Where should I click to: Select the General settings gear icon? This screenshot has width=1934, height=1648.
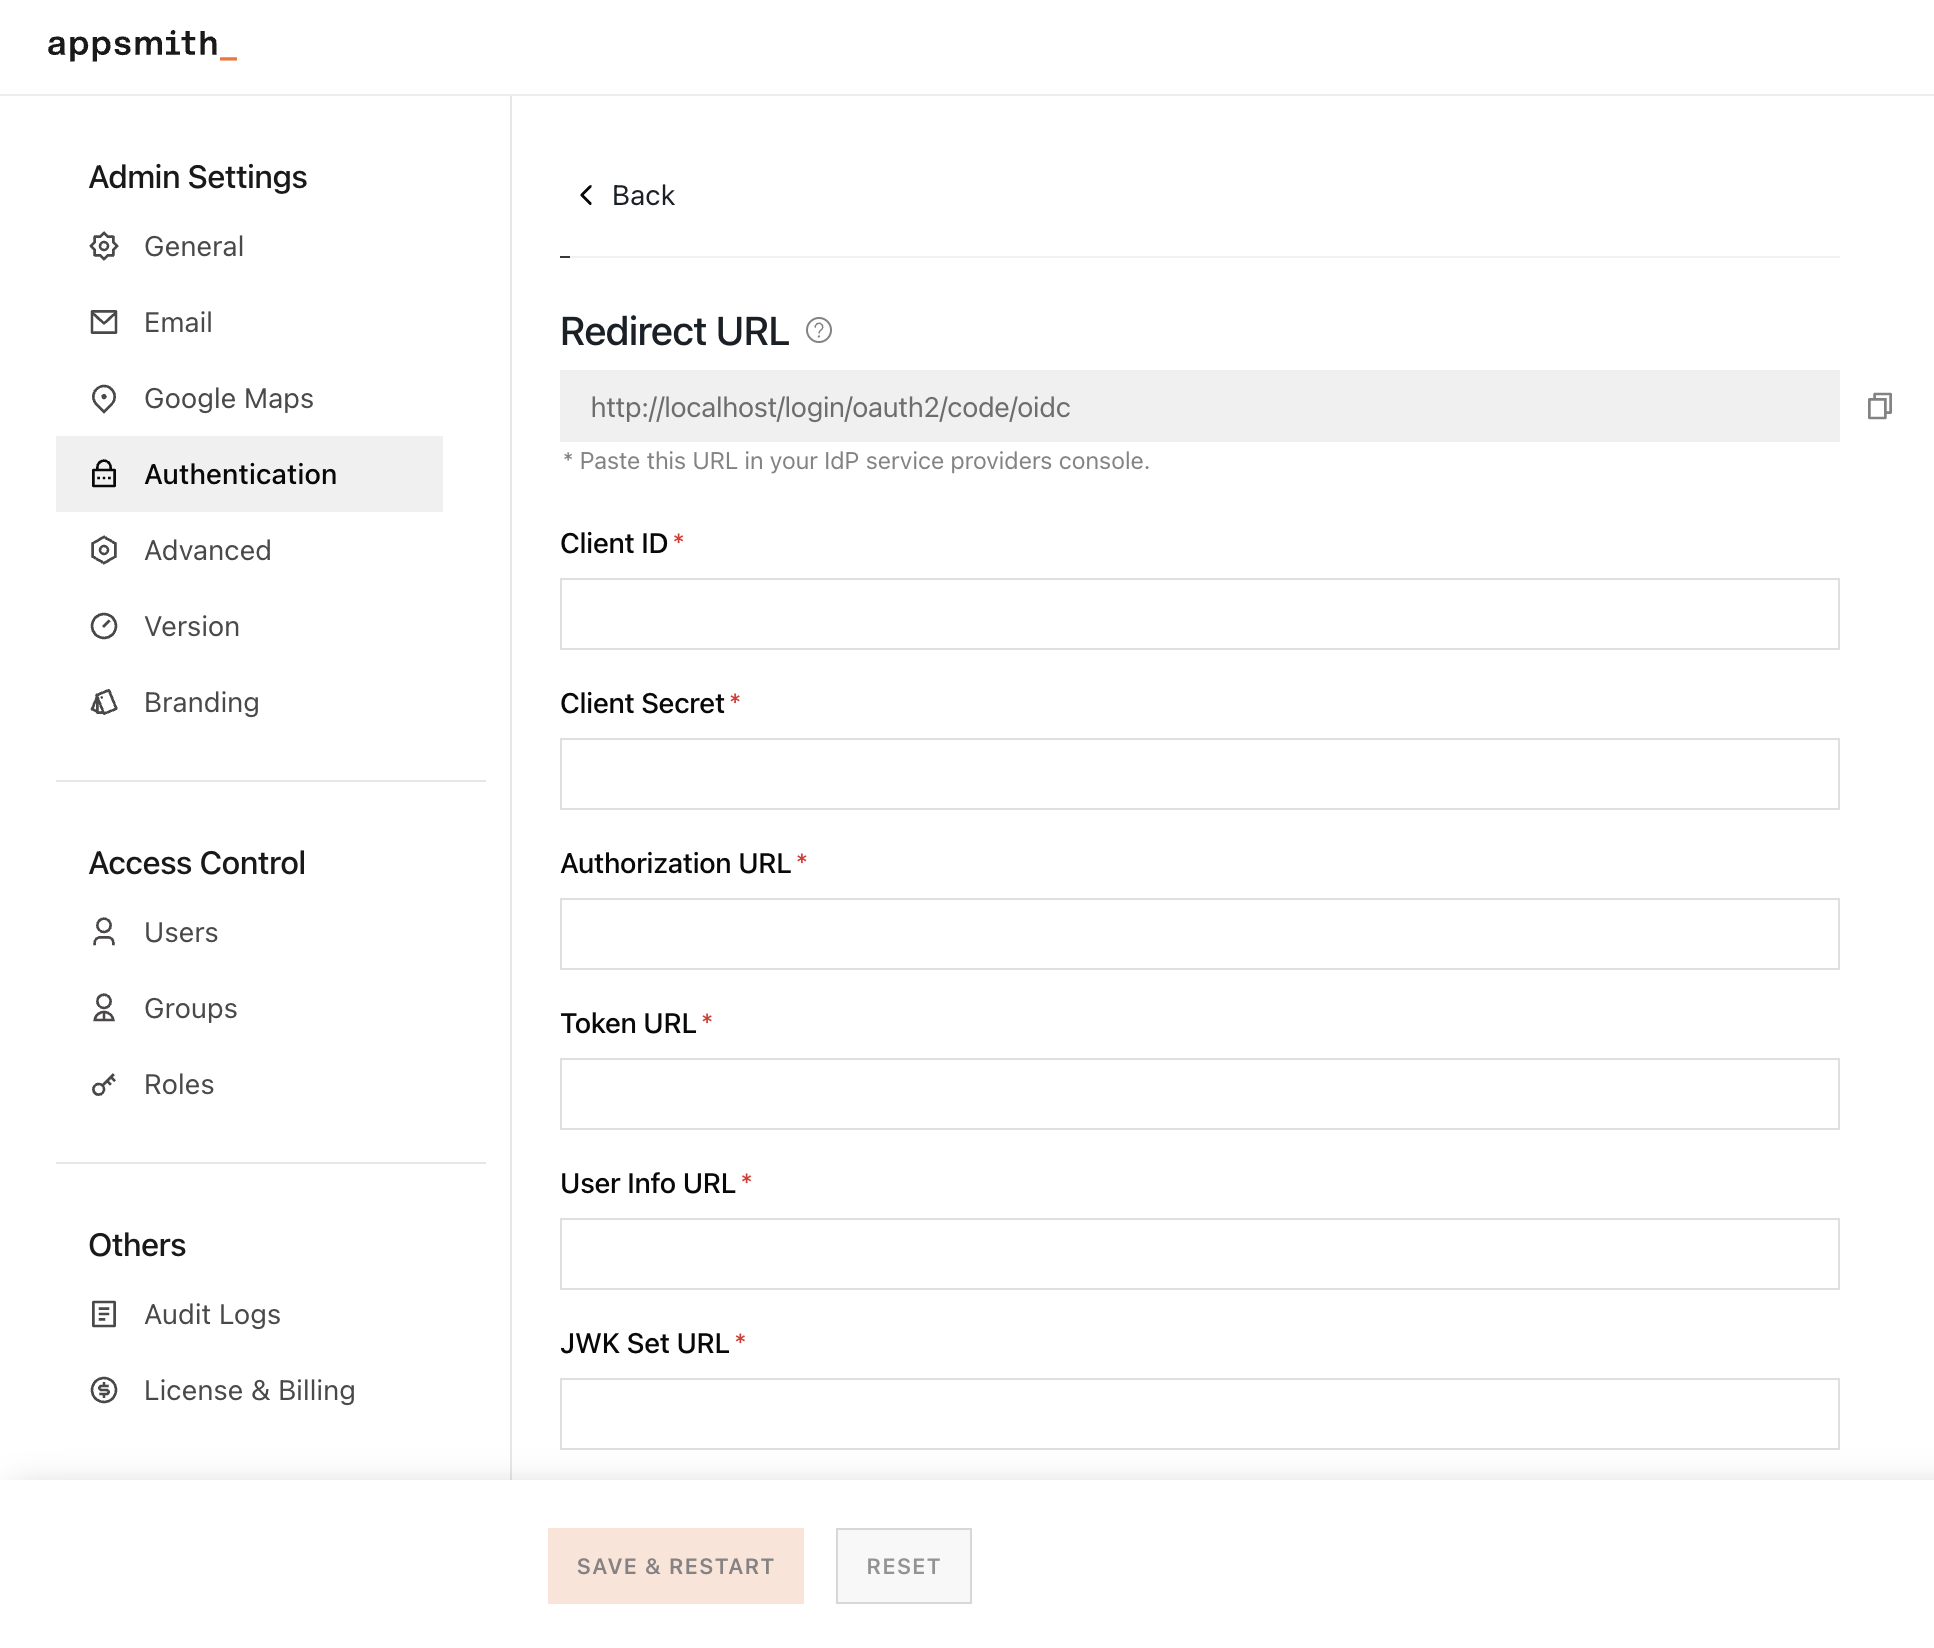(104, 246)
